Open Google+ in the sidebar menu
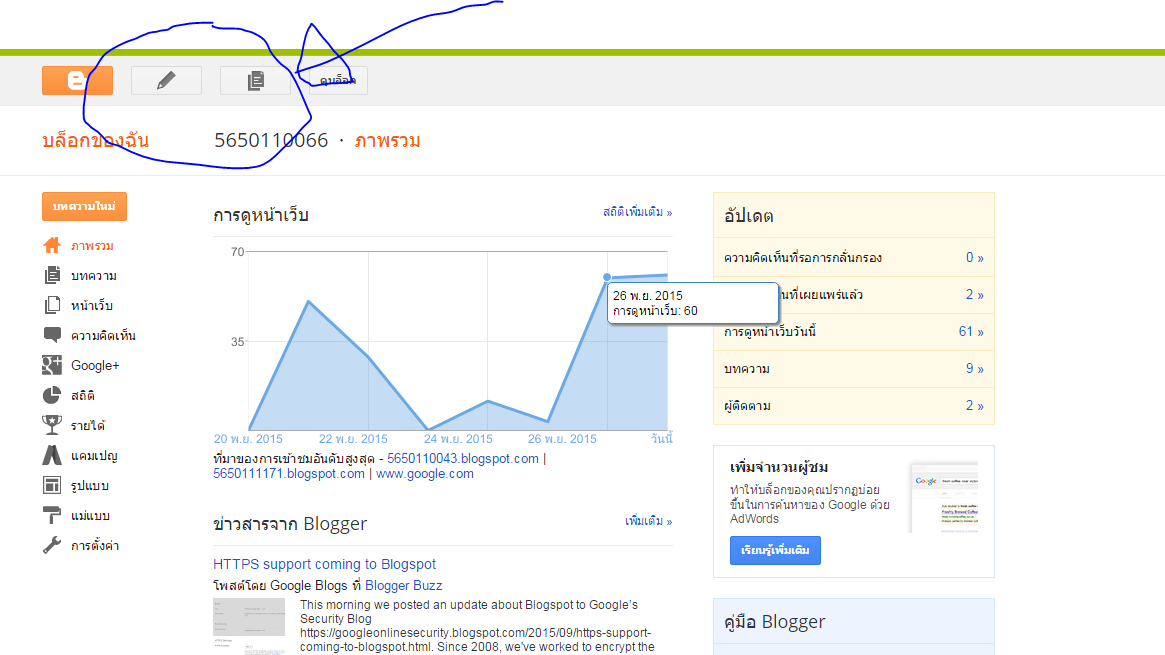This screenshot has height=655, width=1165. click(95, 365)
